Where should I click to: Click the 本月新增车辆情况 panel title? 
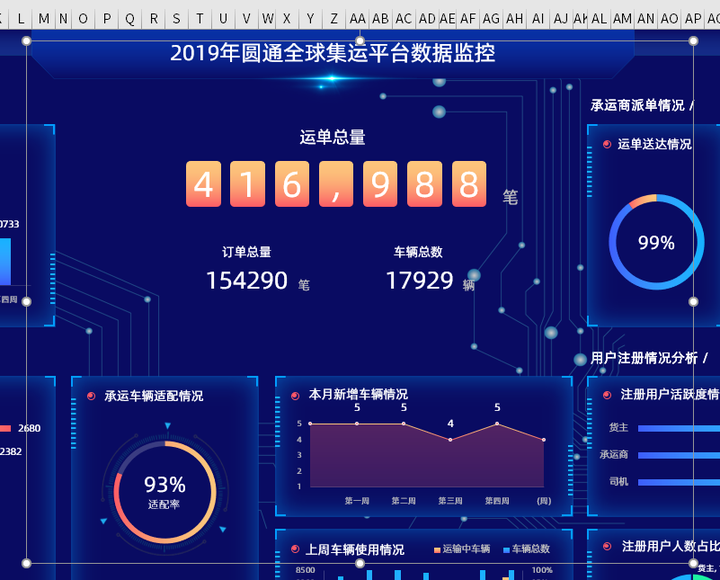[x=358, y=394]
